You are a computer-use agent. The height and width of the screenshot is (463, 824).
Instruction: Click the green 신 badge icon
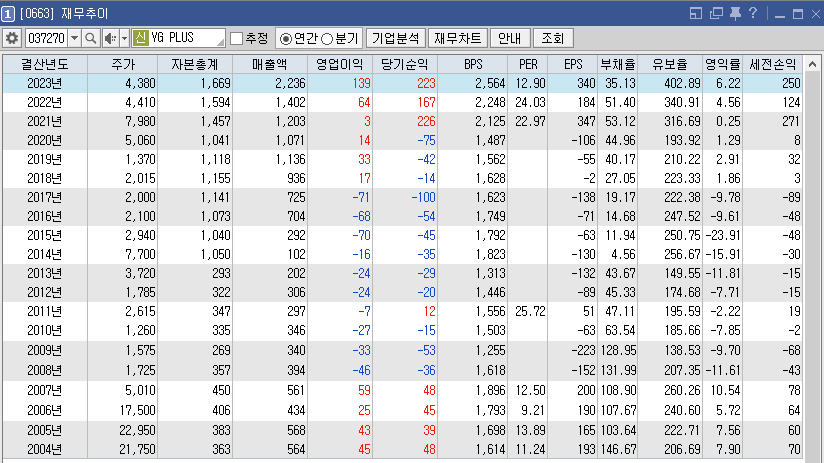pos(140,38)
